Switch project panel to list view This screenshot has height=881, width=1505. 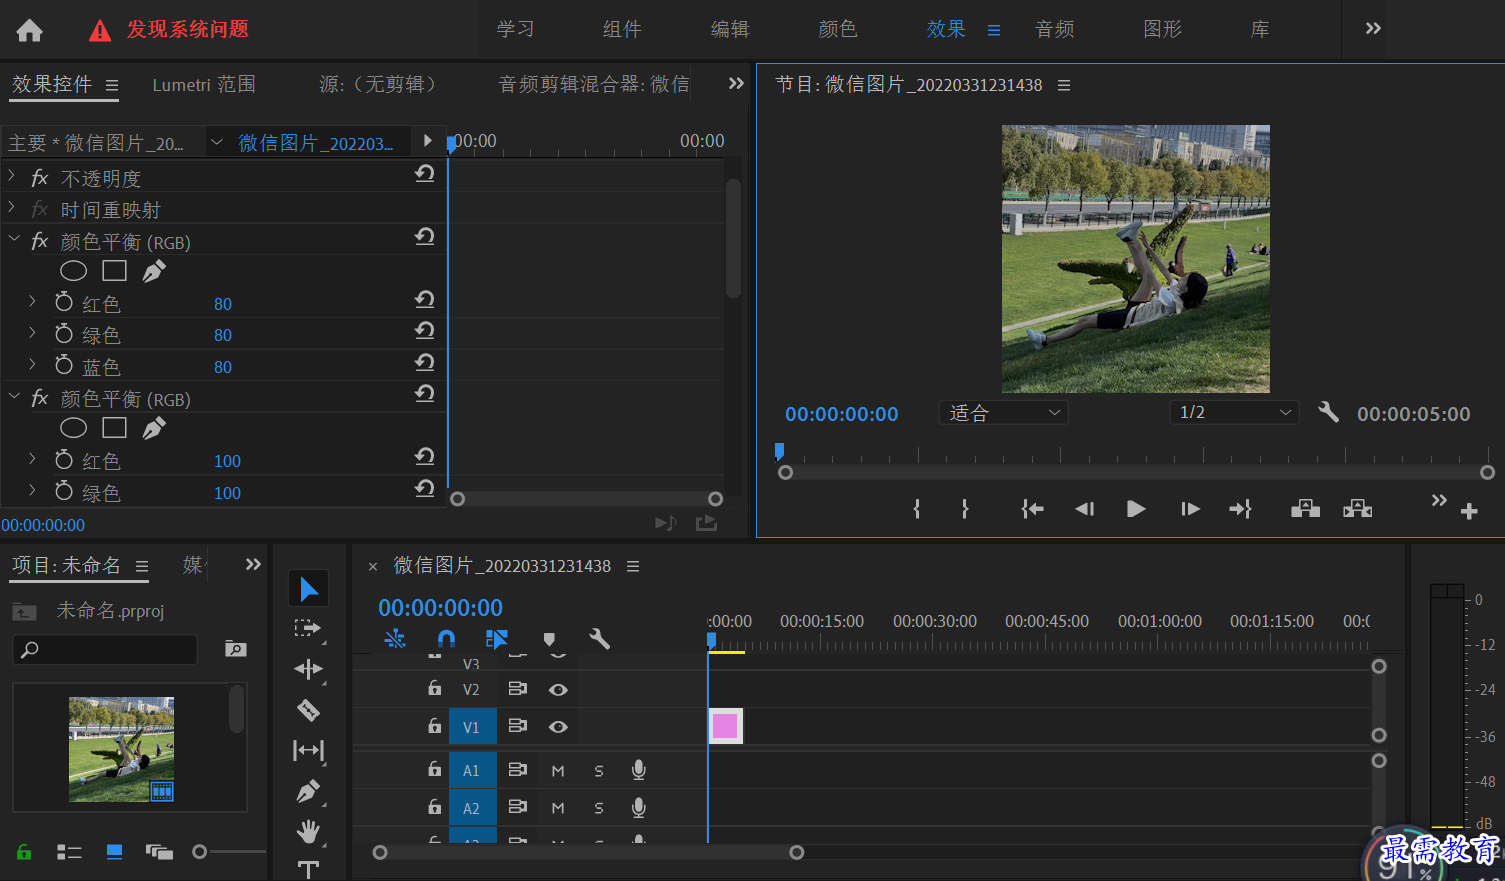(69, 852)
